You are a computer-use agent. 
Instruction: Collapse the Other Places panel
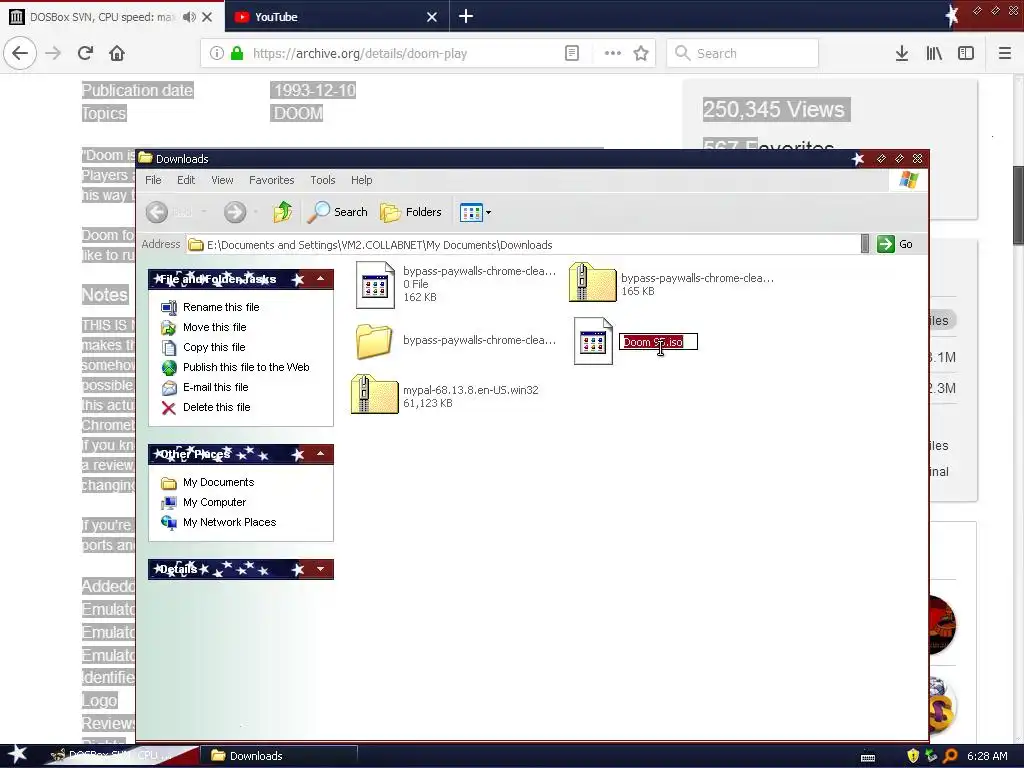click(321, 454)
